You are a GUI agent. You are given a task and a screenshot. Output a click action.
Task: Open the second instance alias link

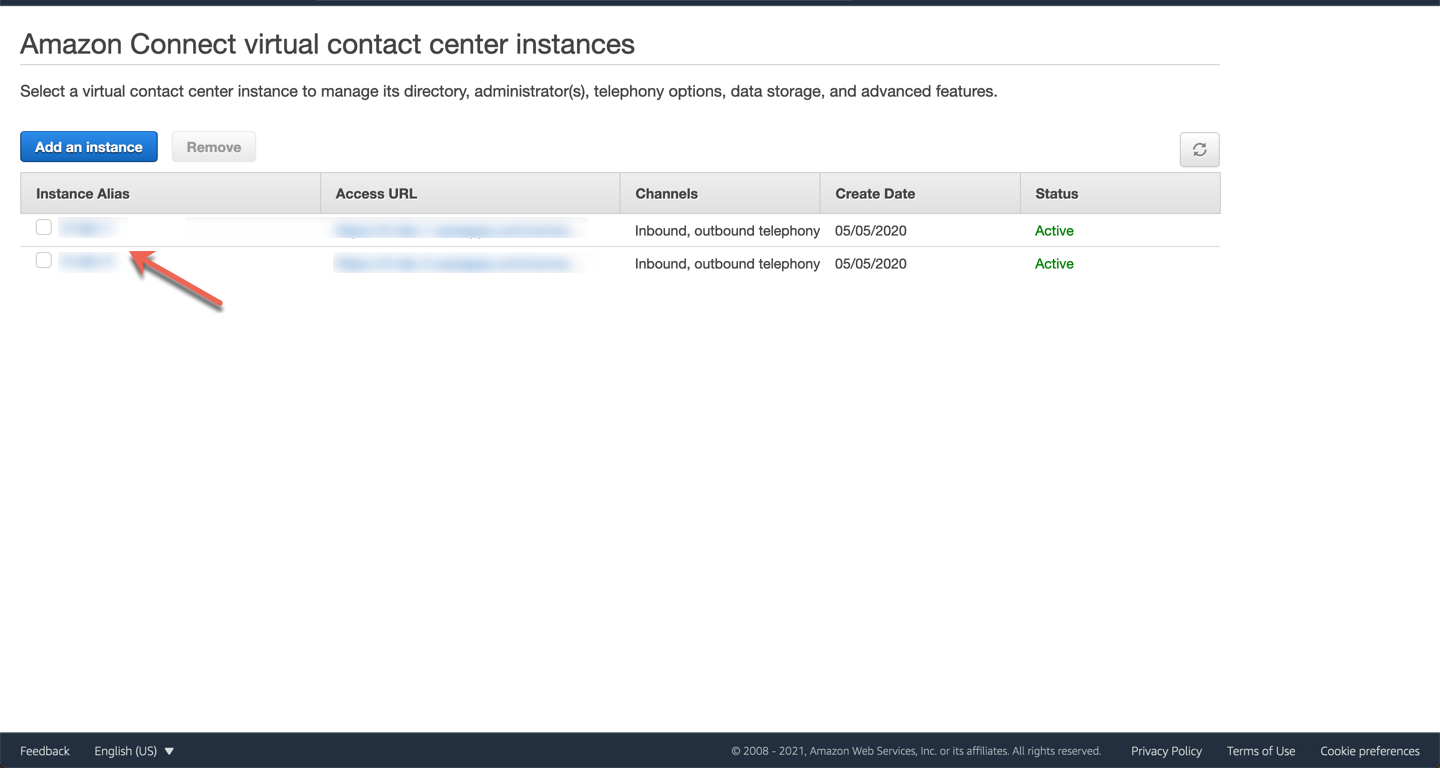86,262
